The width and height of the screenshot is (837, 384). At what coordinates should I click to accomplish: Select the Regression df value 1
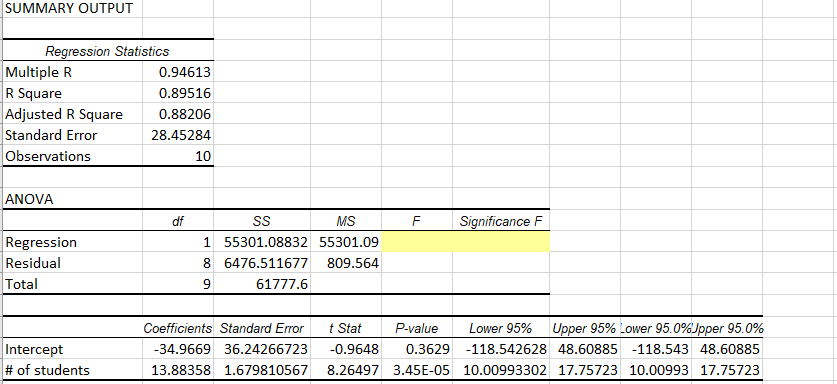178,242
